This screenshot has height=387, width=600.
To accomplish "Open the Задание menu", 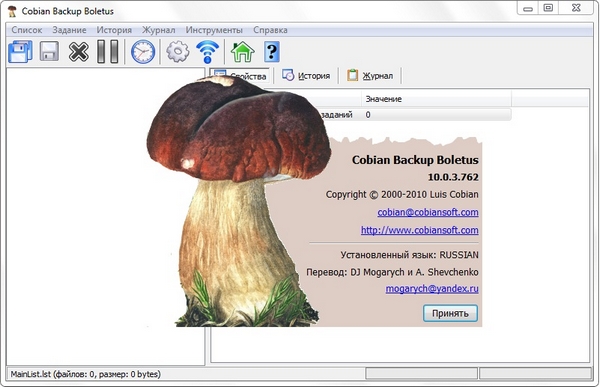I will pyautogui.click(x=69, y=30).
